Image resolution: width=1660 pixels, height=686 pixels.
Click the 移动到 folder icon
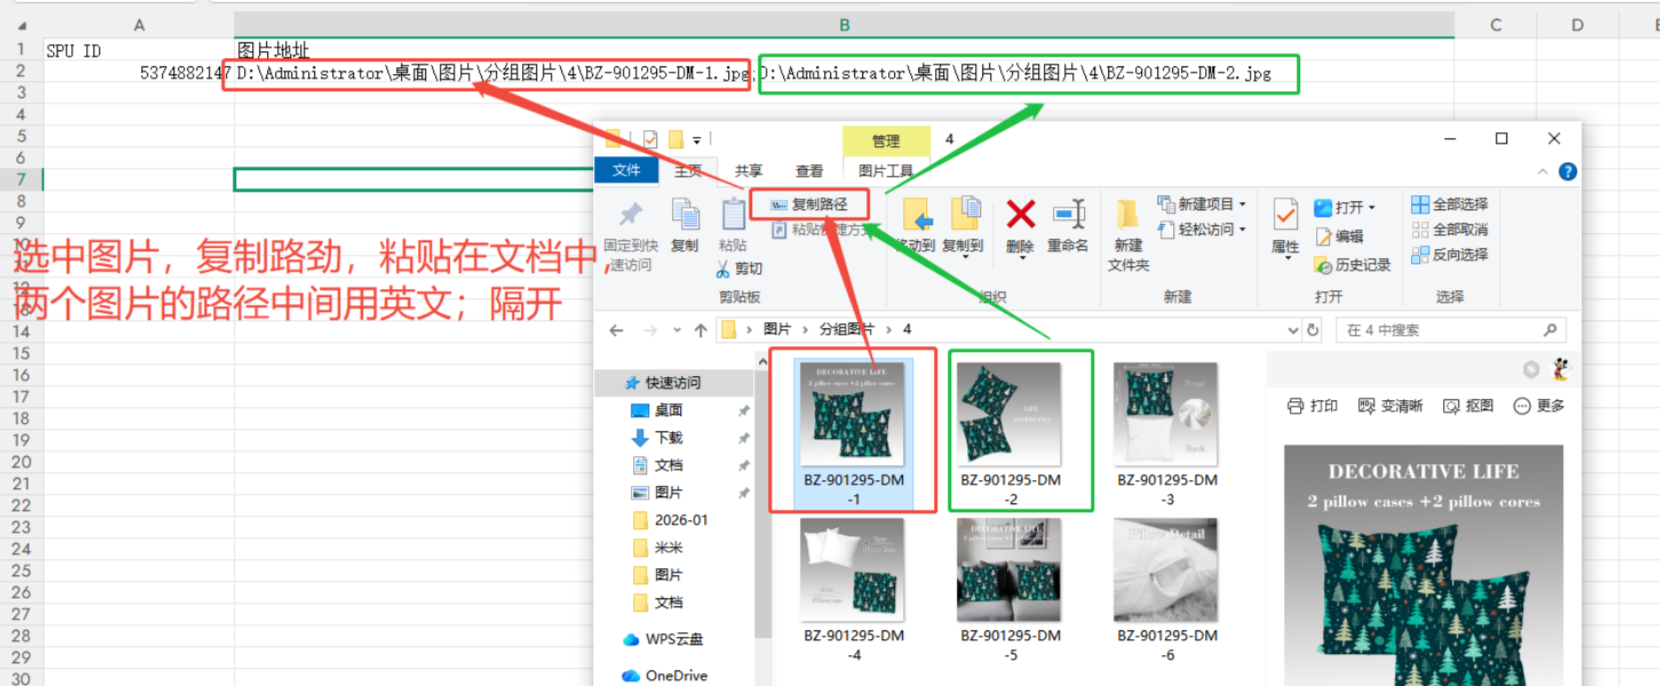click(916, 214)
